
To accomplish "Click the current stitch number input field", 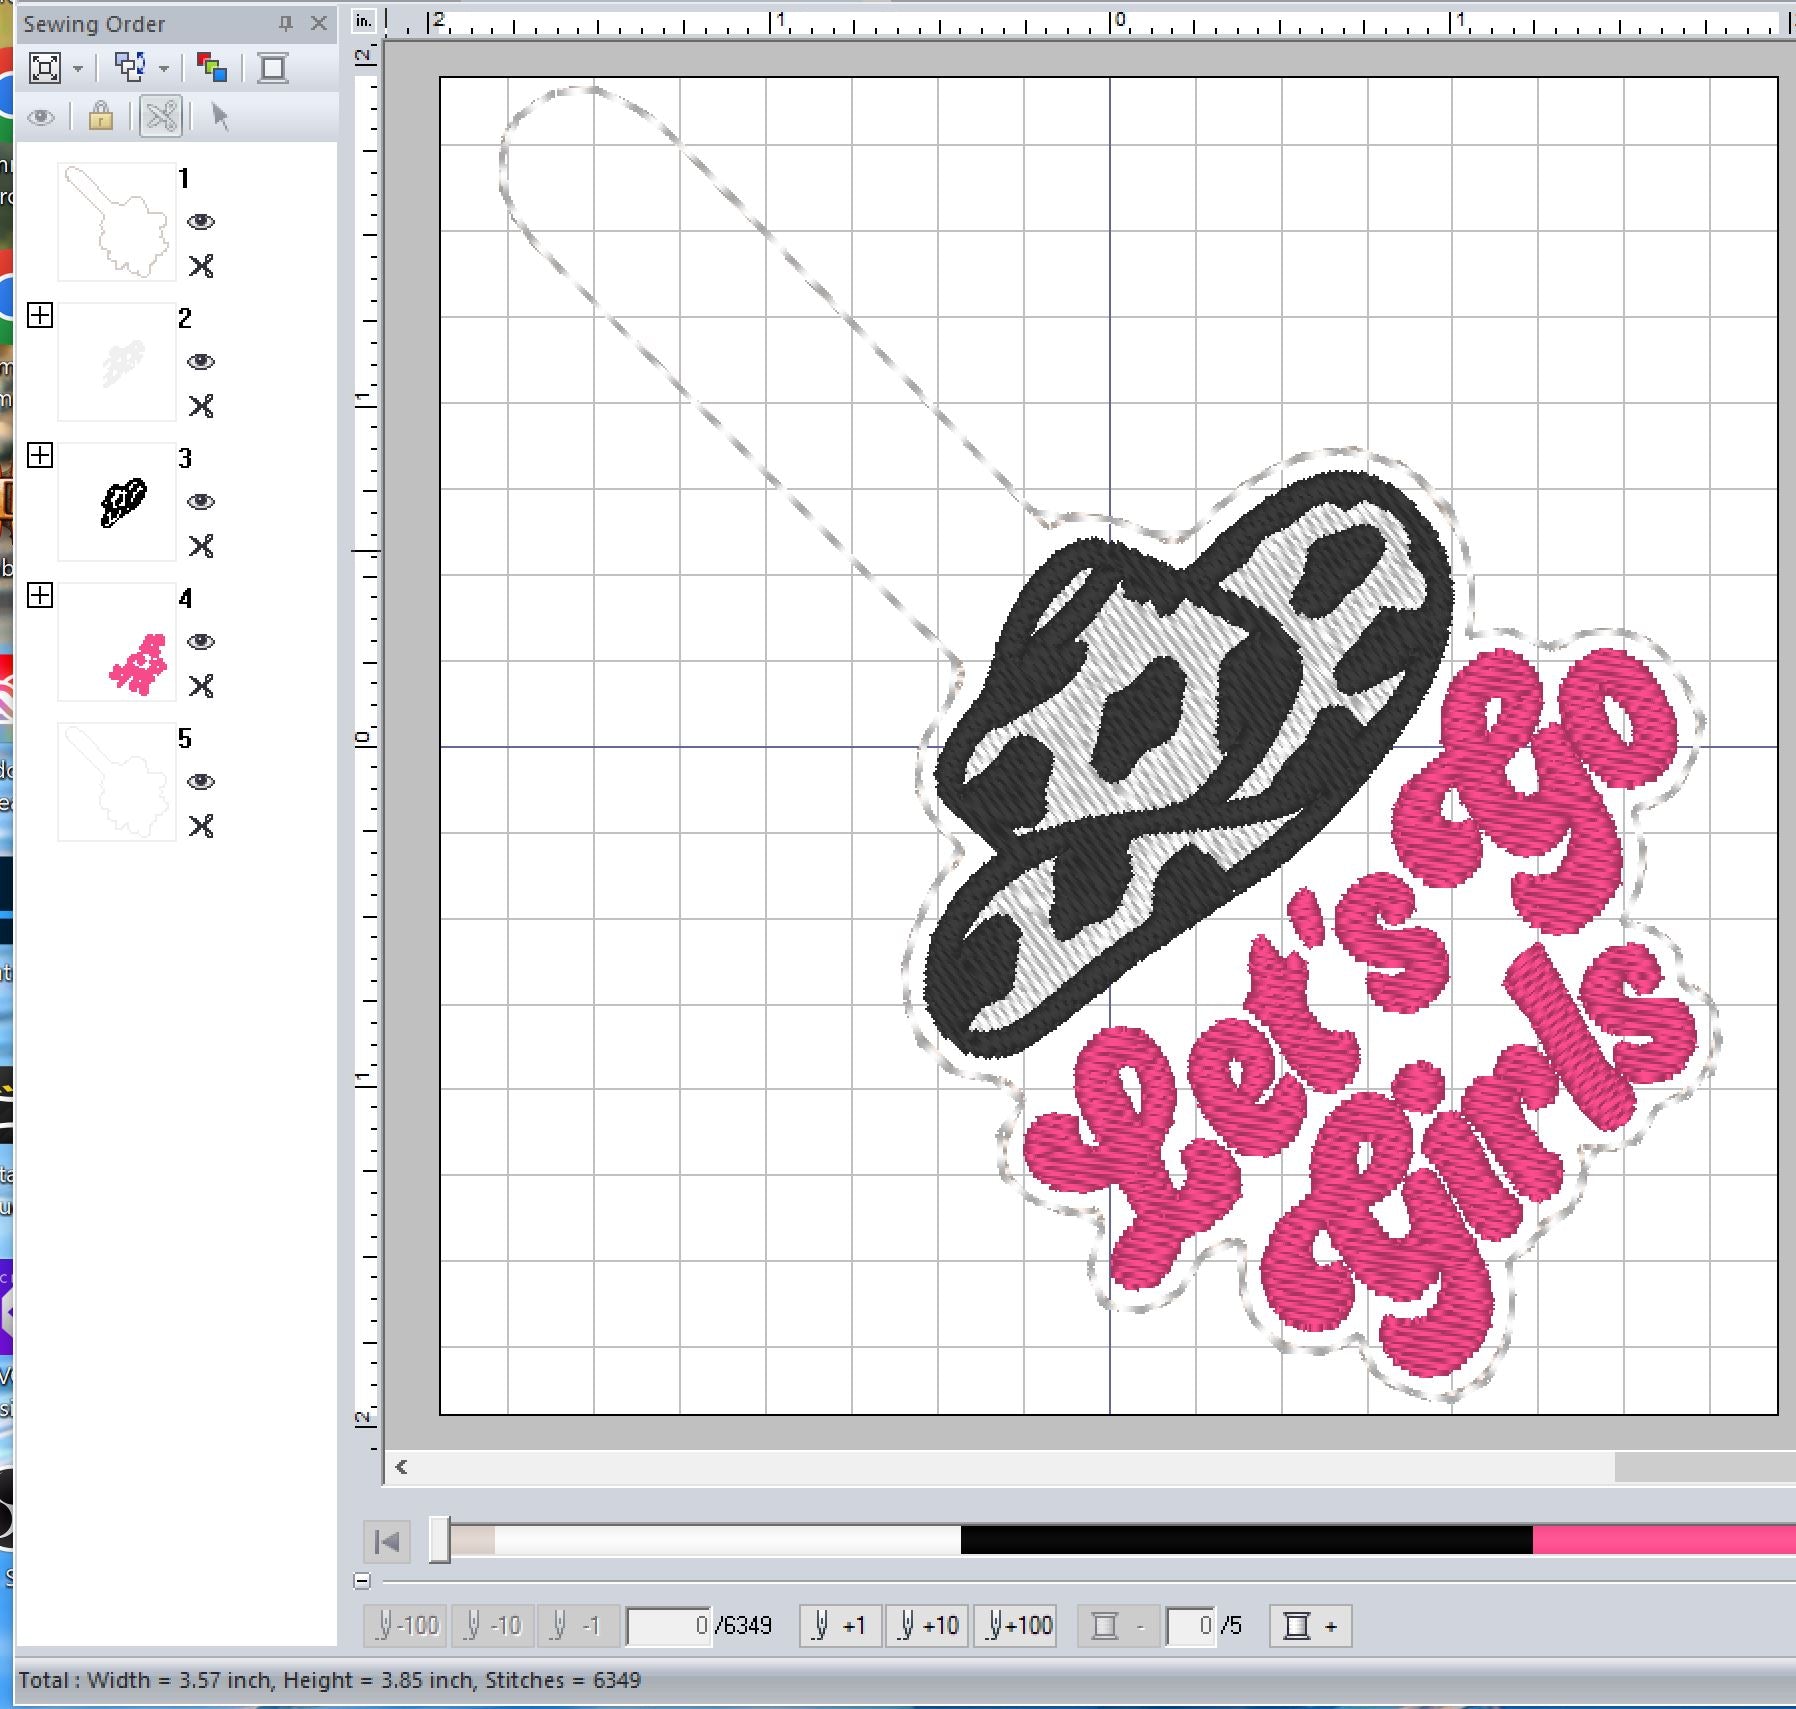I will click(x=669, y=1626).
